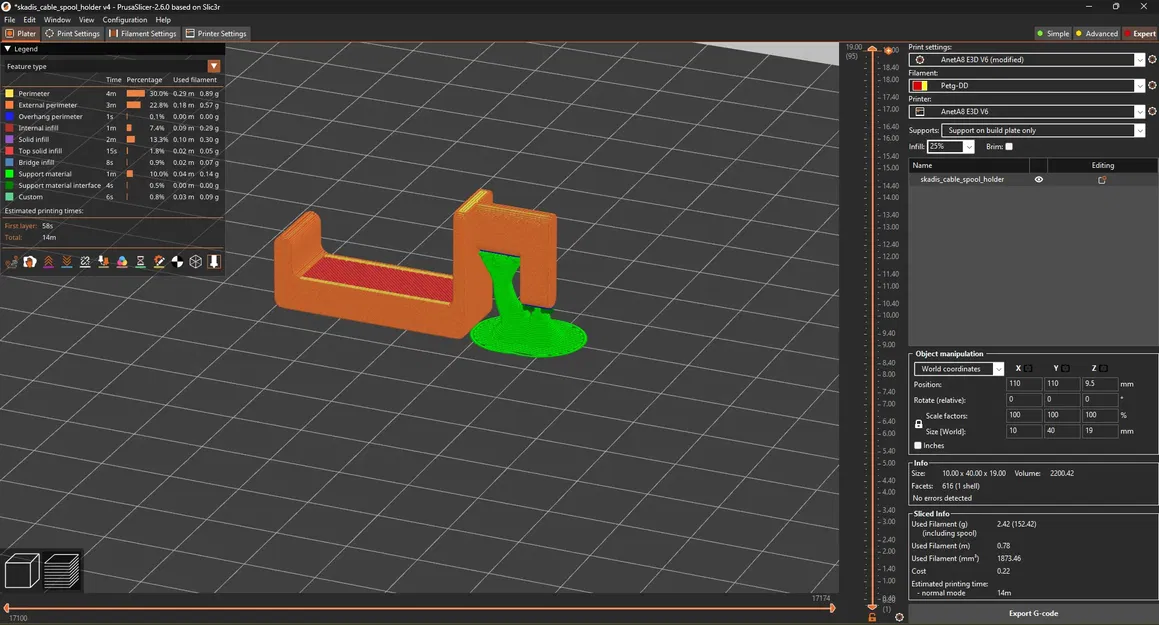Toggle Tool changes visibility icon
1159x625 pixels.
point(103,262)
